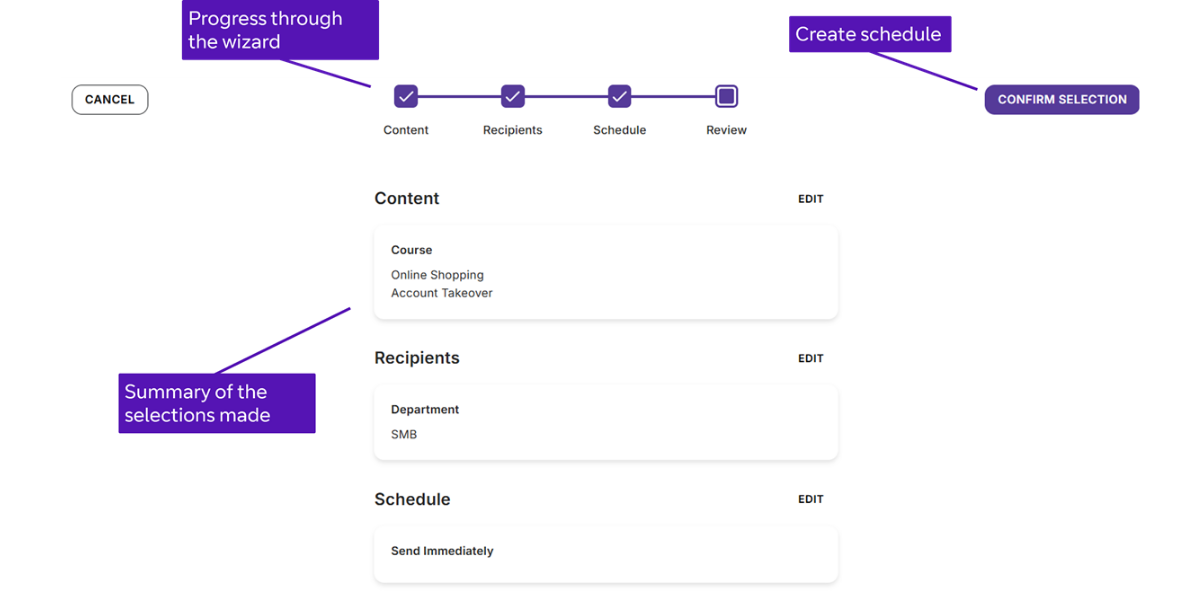Open the current Review wizard step indicator
This screenshot has width=1200, height=600.
point(726,96)
